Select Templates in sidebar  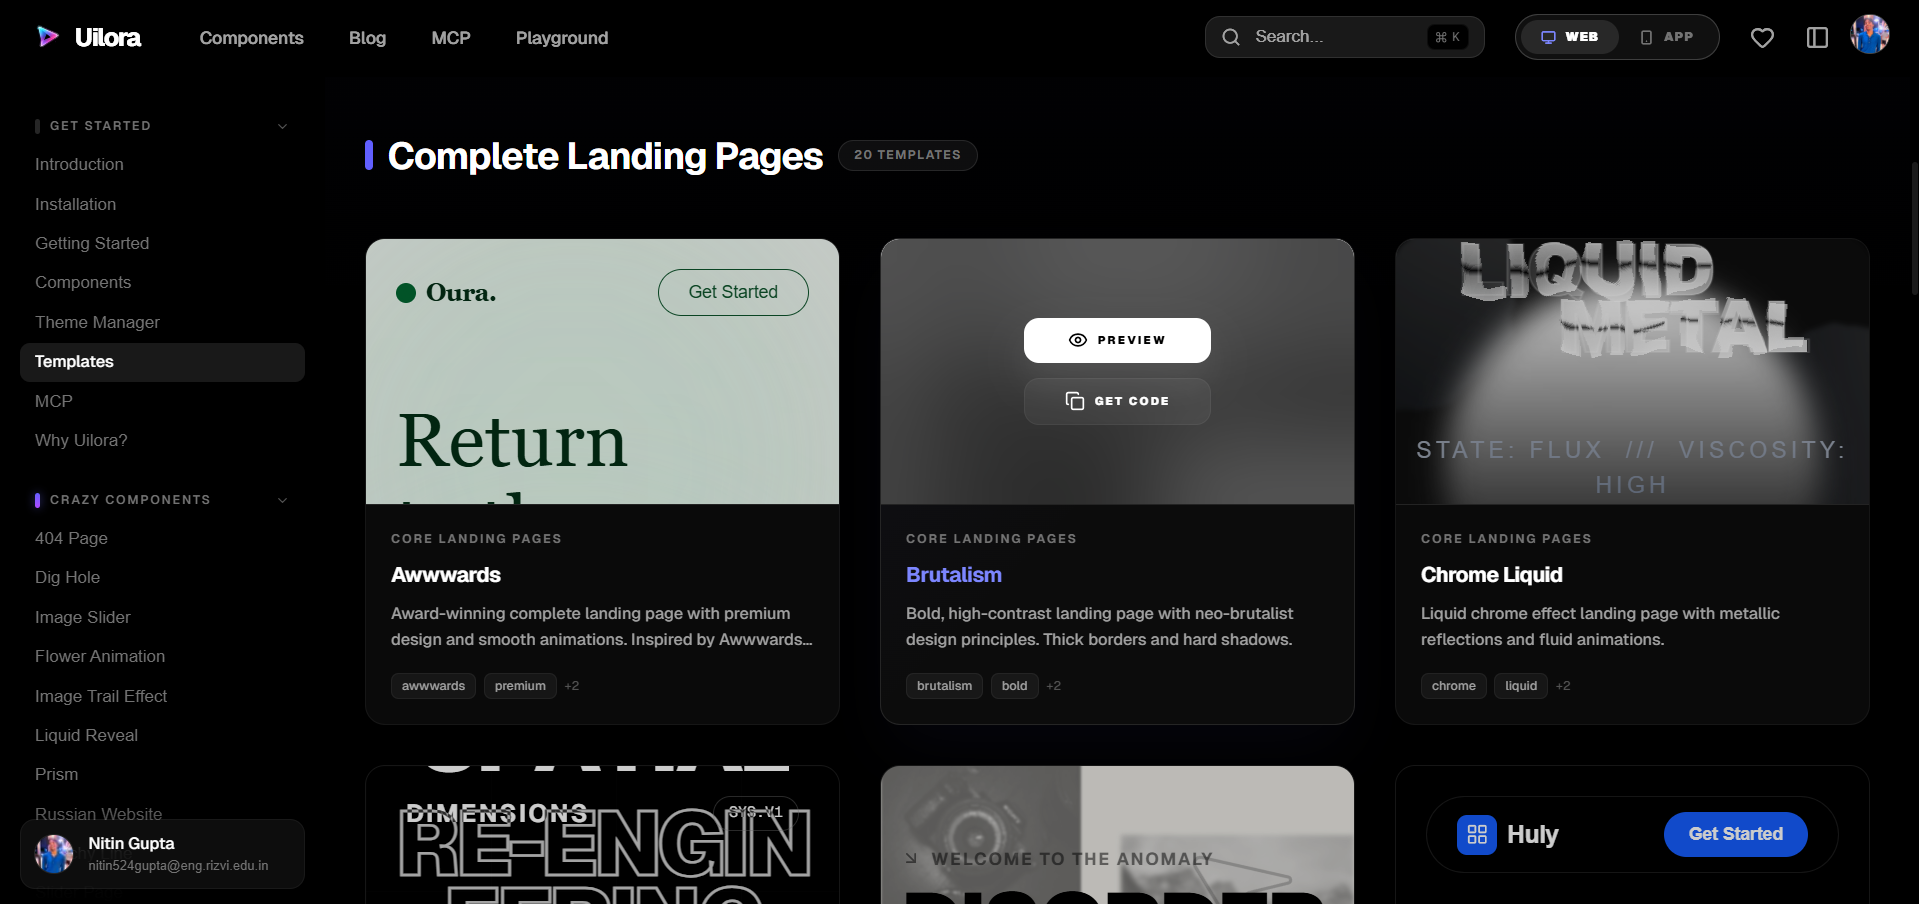click(x=162, y=362)
